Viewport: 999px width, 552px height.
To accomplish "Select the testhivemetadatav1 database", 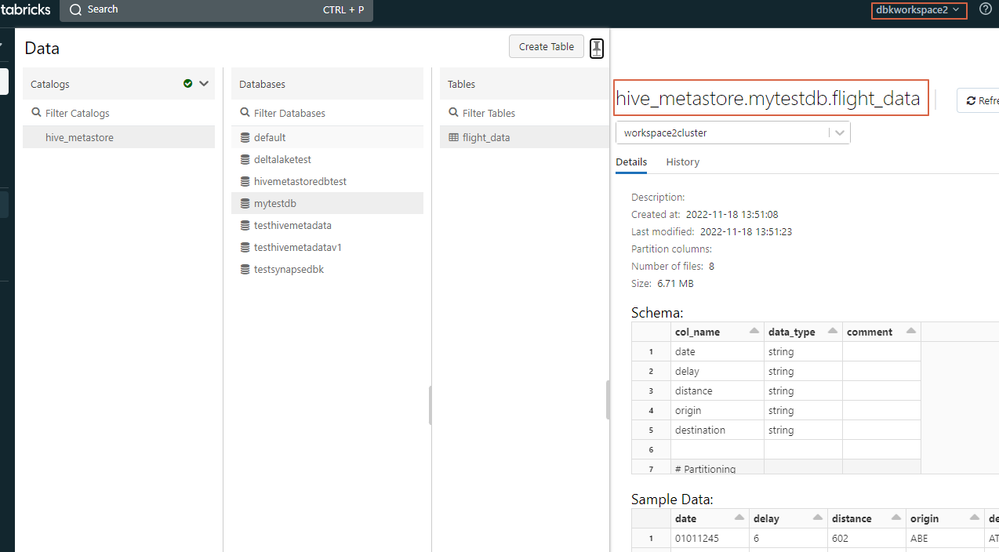I will [327, 247].
